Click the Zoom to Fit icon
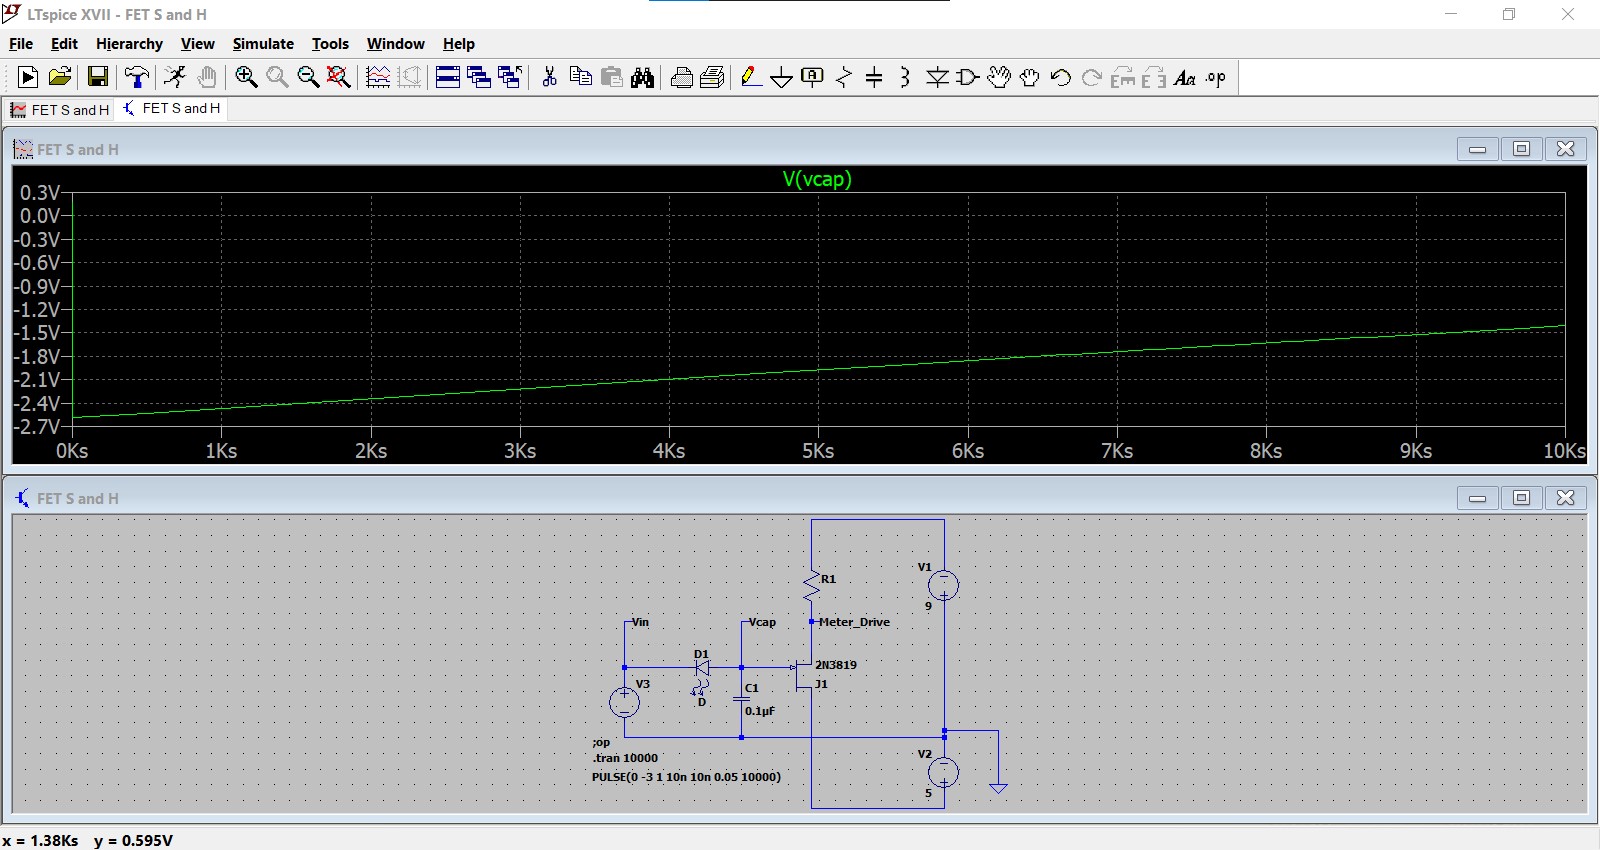 point(339,77)
